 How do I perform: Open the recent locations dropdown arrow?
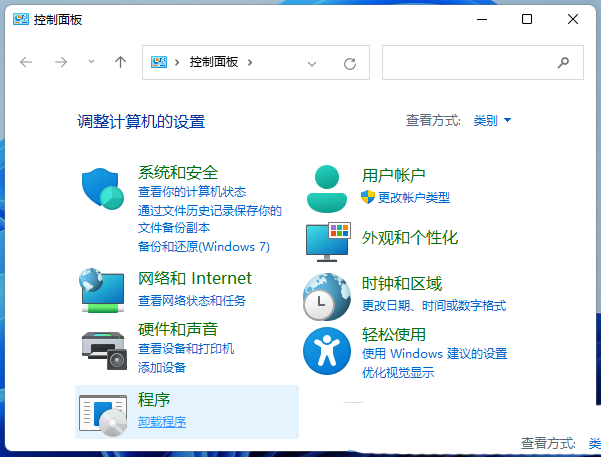[x=91, y=62]
